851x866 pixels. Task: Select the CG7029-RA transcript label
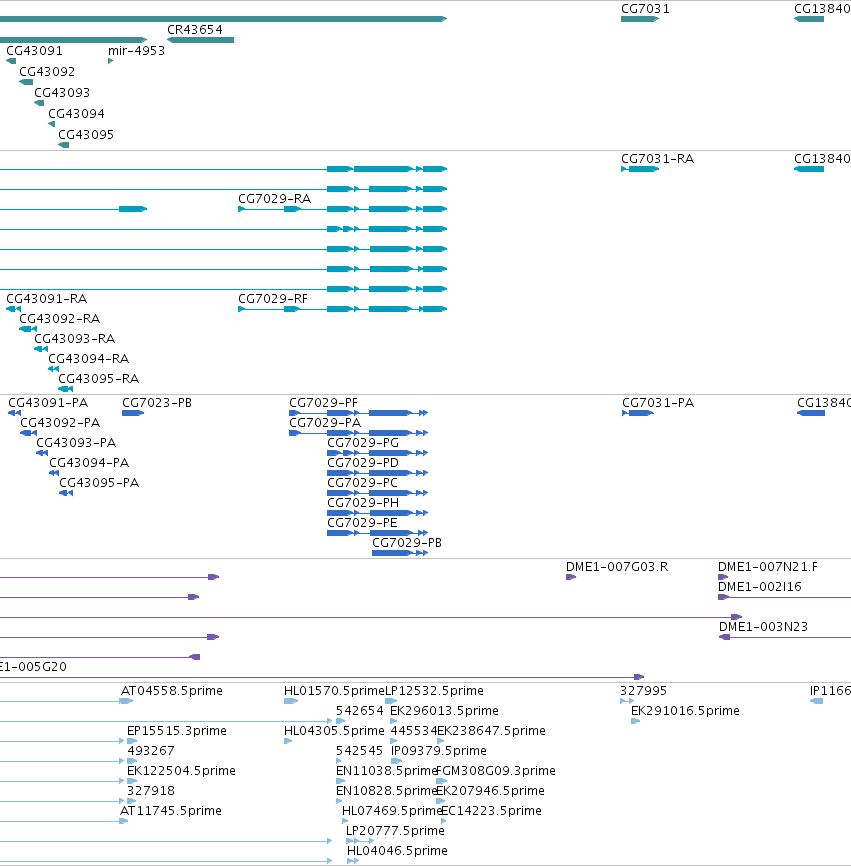pyautogui.click(x=274, y=199)
